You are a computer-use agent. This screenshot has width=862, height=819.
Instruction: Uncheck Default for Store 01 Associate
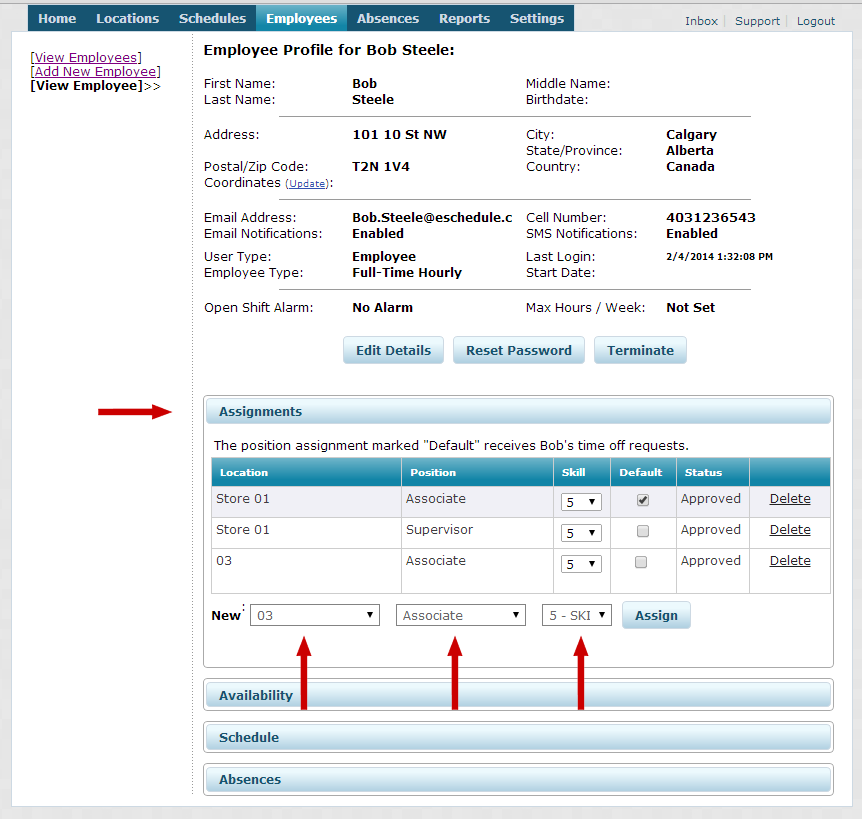tap(643, 500)
